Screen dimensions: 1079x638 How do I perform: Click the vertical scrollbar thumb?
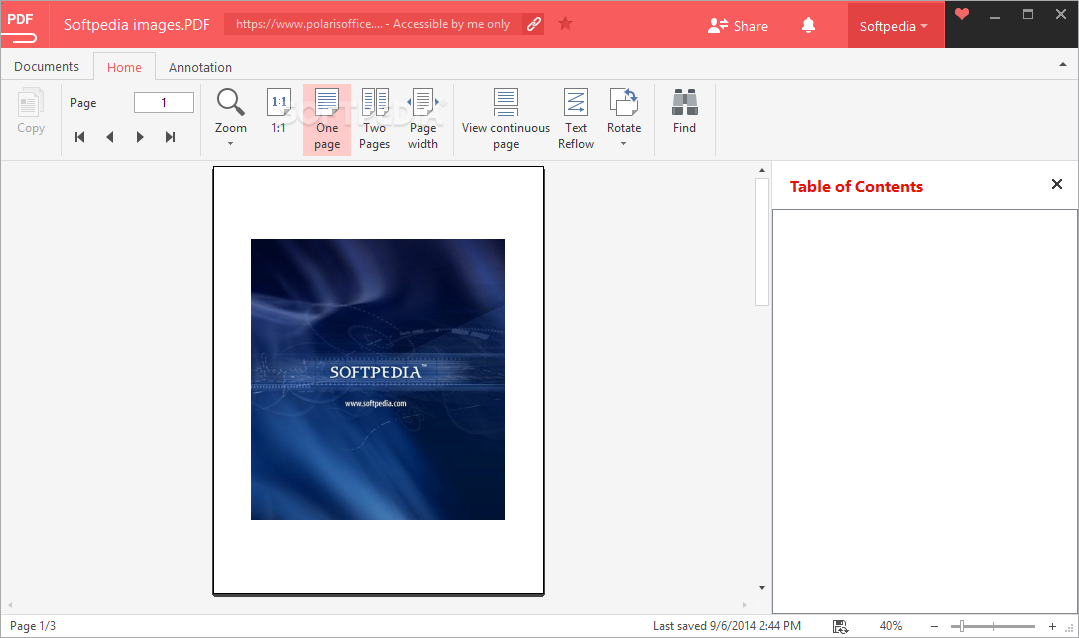(x=762, y=242)
